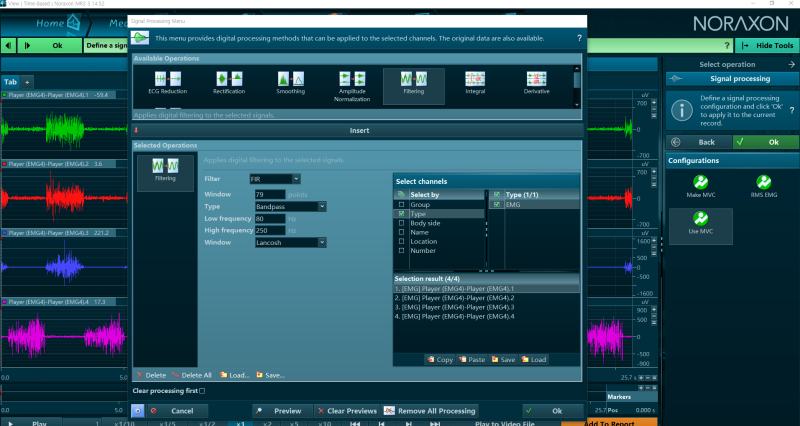The height and width of the screenshot is (426, 800).
Task: Click the Window points input field
Action: (x=270, y=194)
